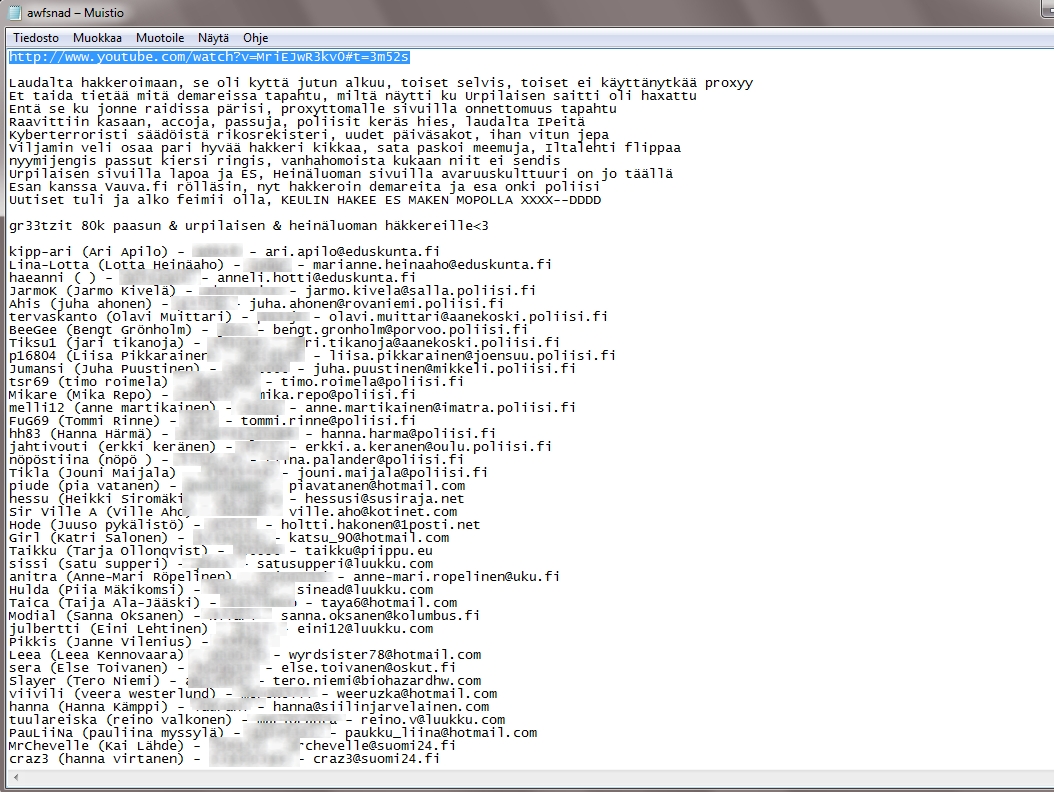This screenshot has height=792, width=1054.
Task: Open the Tiedosto menu
Action: (36, 38)
